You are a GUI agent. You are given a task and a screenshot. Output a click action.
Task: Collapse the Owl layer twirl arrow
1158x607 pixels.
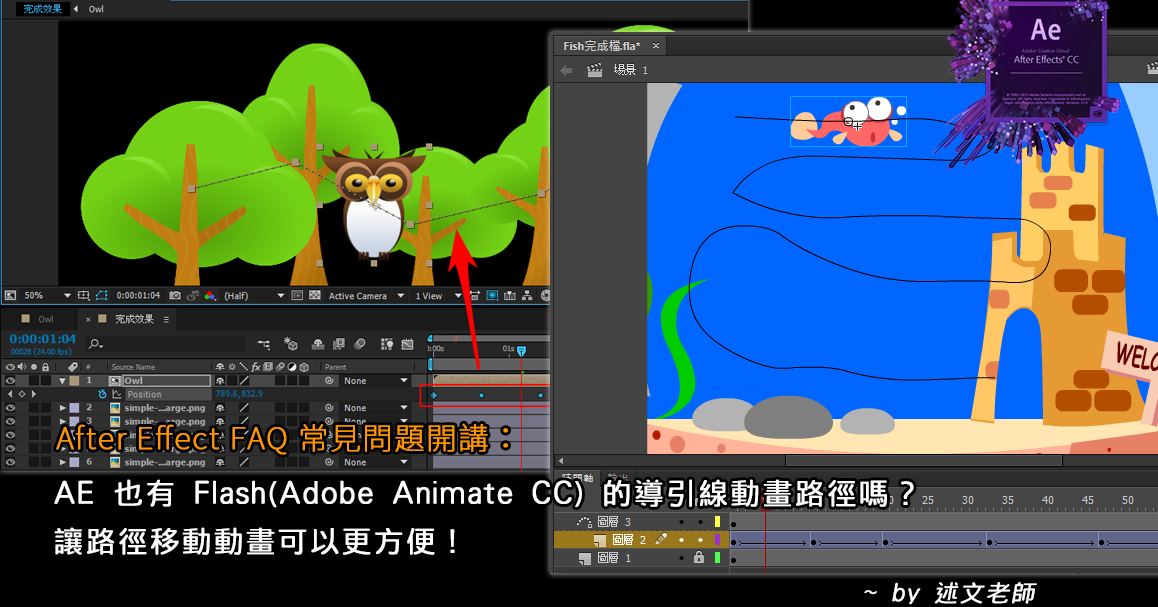(x=63, y=381)
